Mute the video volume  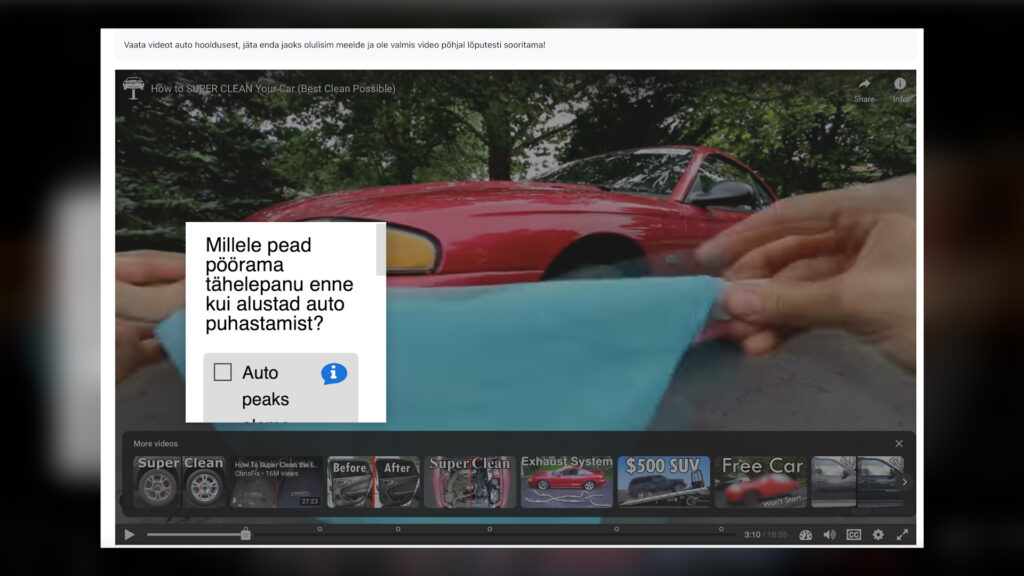pyautogui.click(x=829, y=535)
